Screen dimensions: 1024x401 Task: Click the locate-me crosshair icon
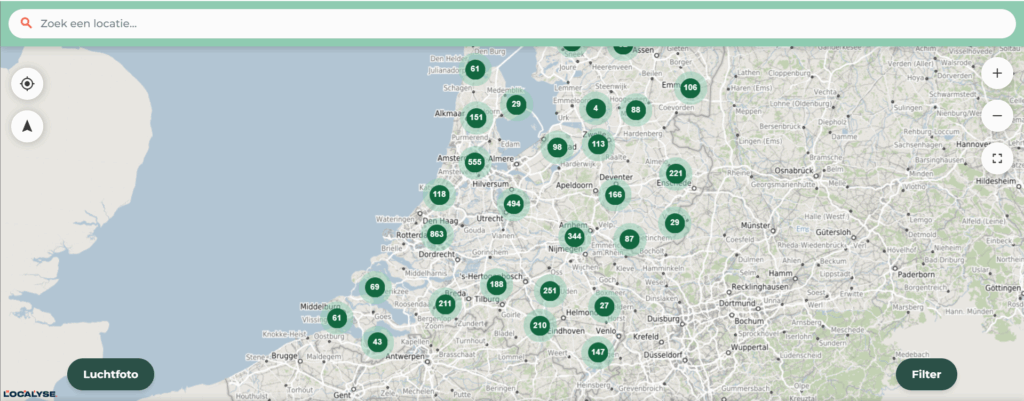click(x=27, y=84)
